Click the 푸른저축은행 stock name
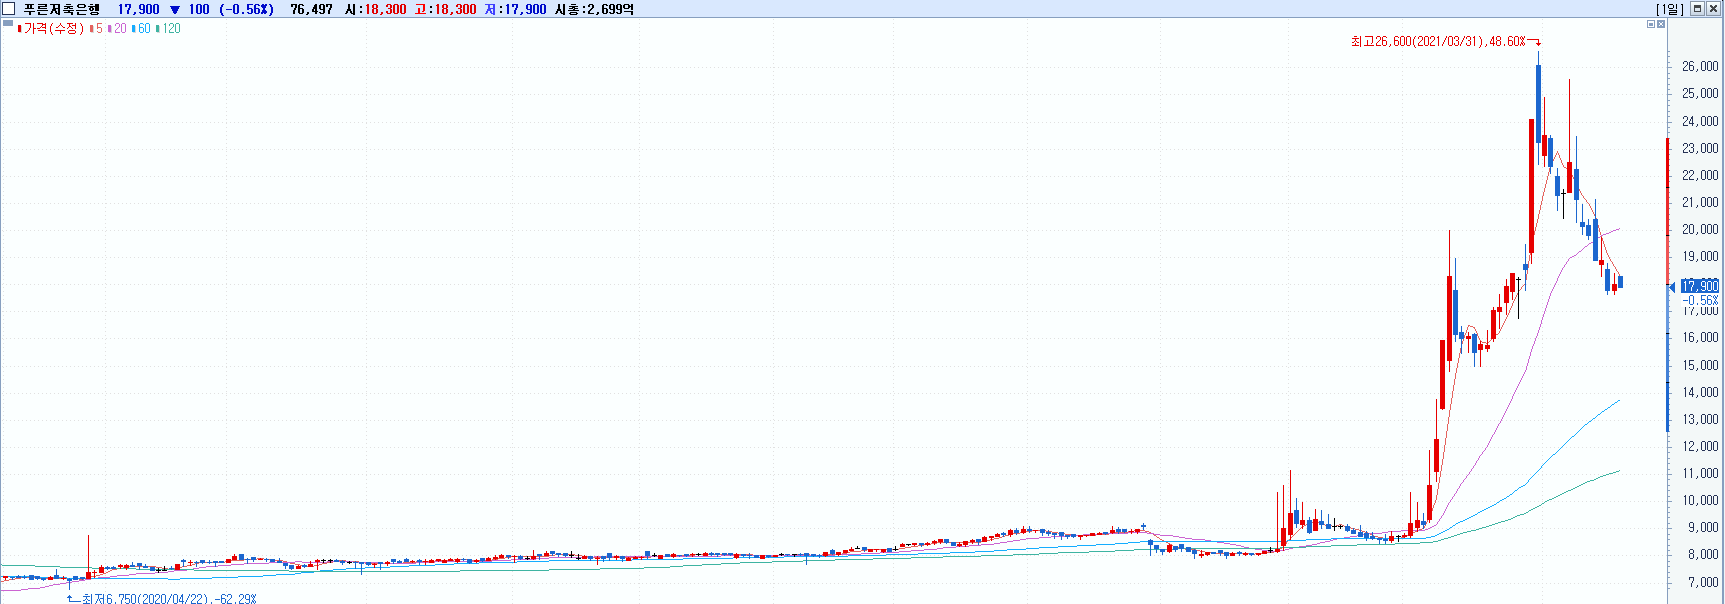 tap(62, 9)
